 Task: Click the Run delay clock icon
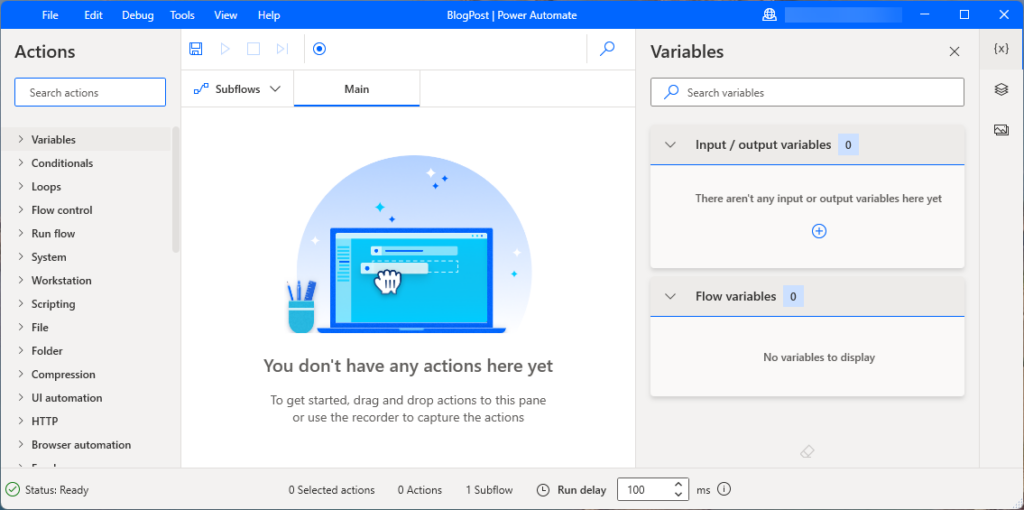(x=543, y=490)
